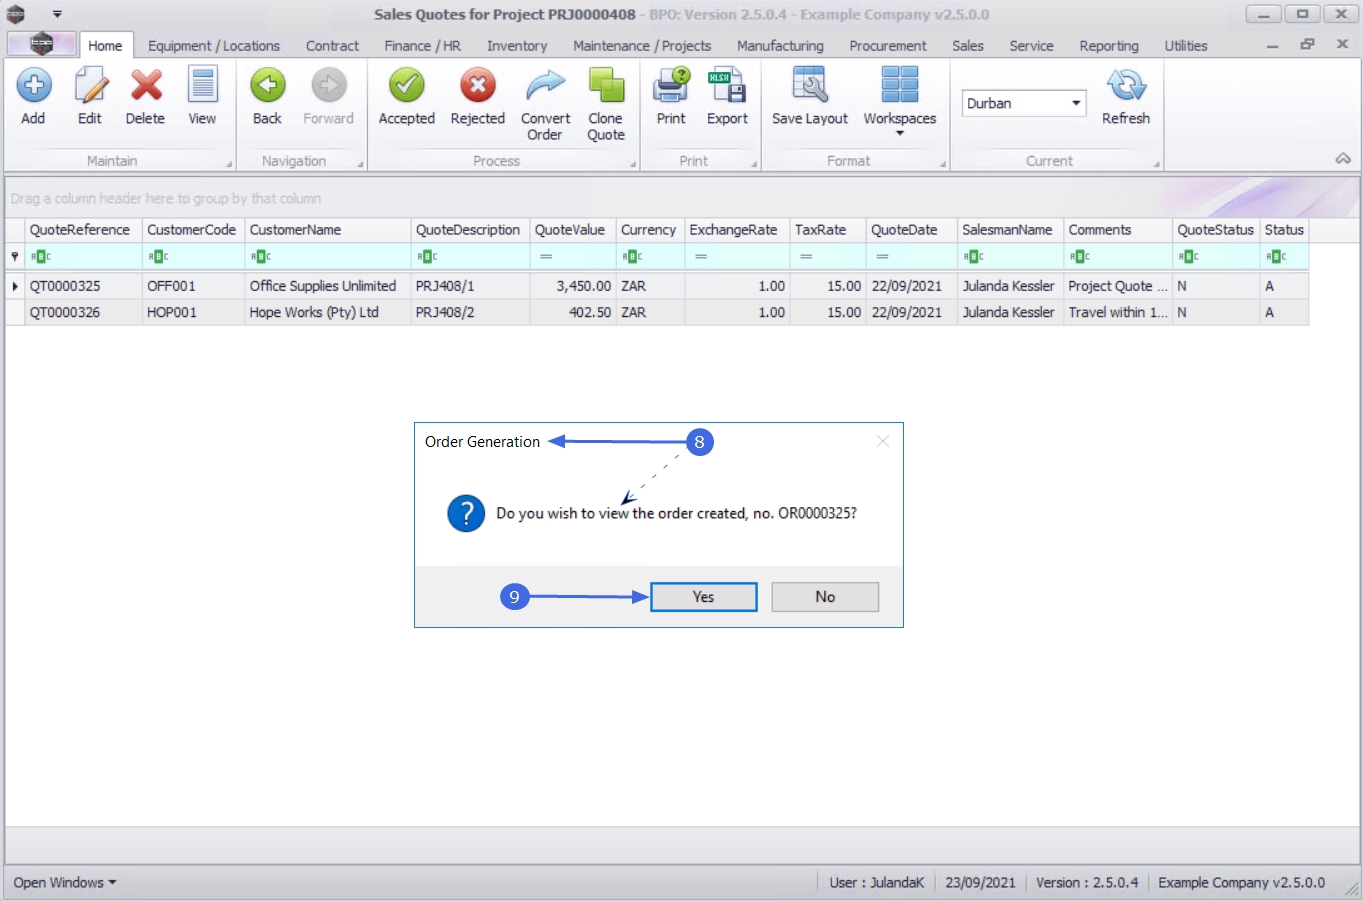This screenshot has height=902, width=1363.
Task: Open the Manufacturing tab
Action: click(780, 46)
